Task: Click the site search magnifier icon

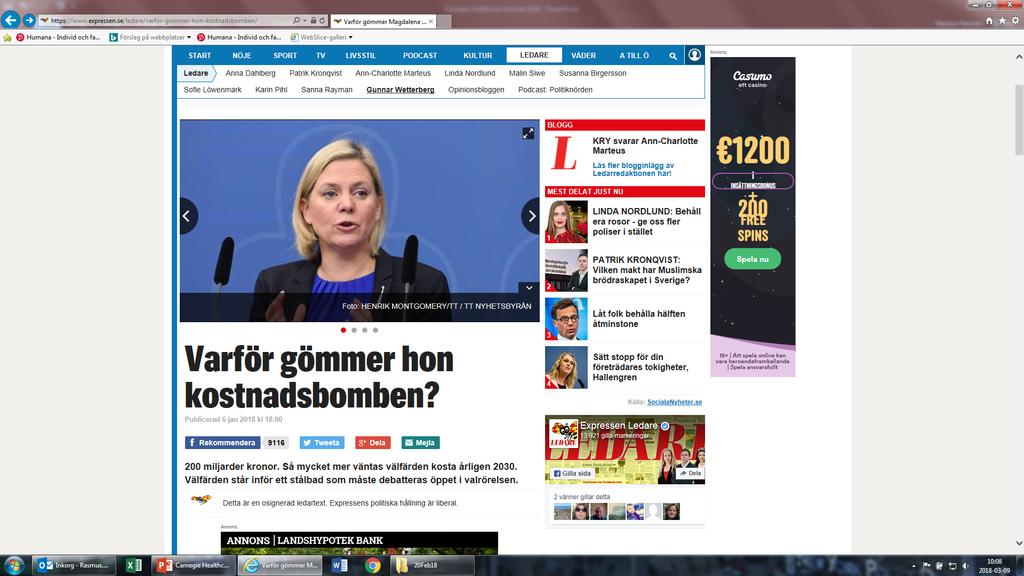Action: pyautogui.click(x=673, y=56)
